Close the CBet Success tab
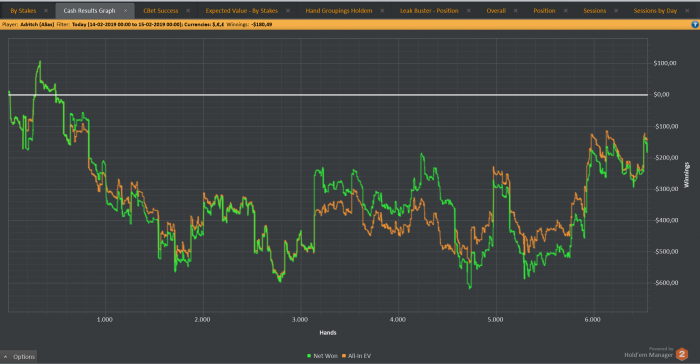Screen dimensions: 700x364 coord(188,11)
